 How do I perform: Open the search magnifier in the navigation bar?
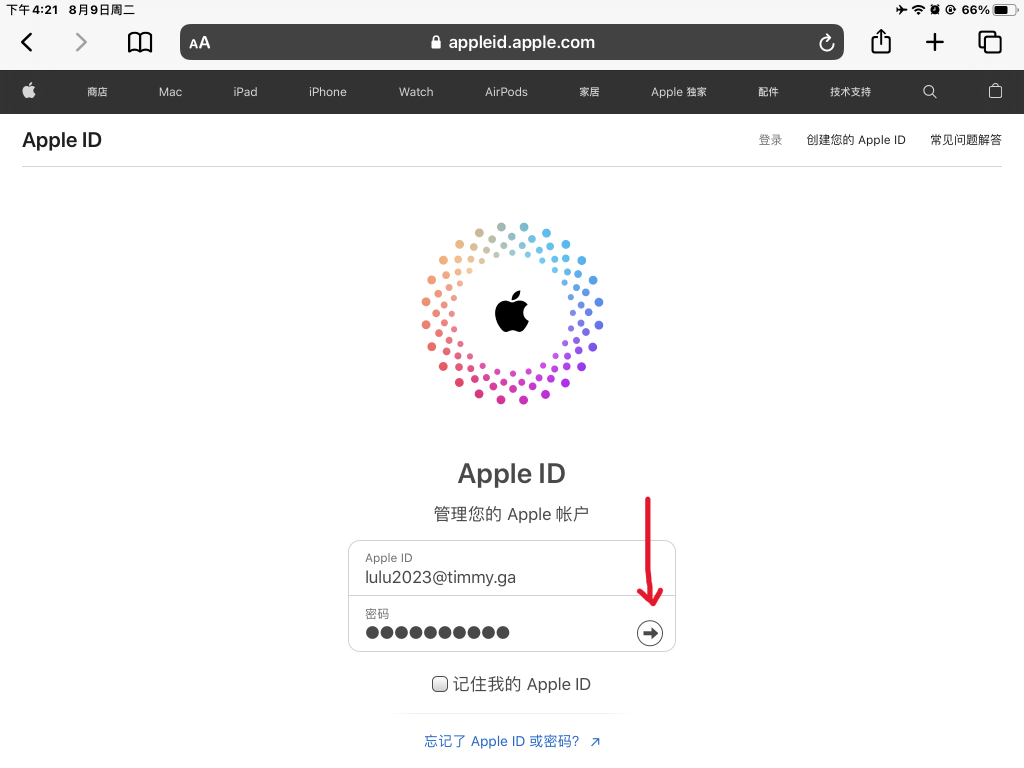(x=929, y=91)
